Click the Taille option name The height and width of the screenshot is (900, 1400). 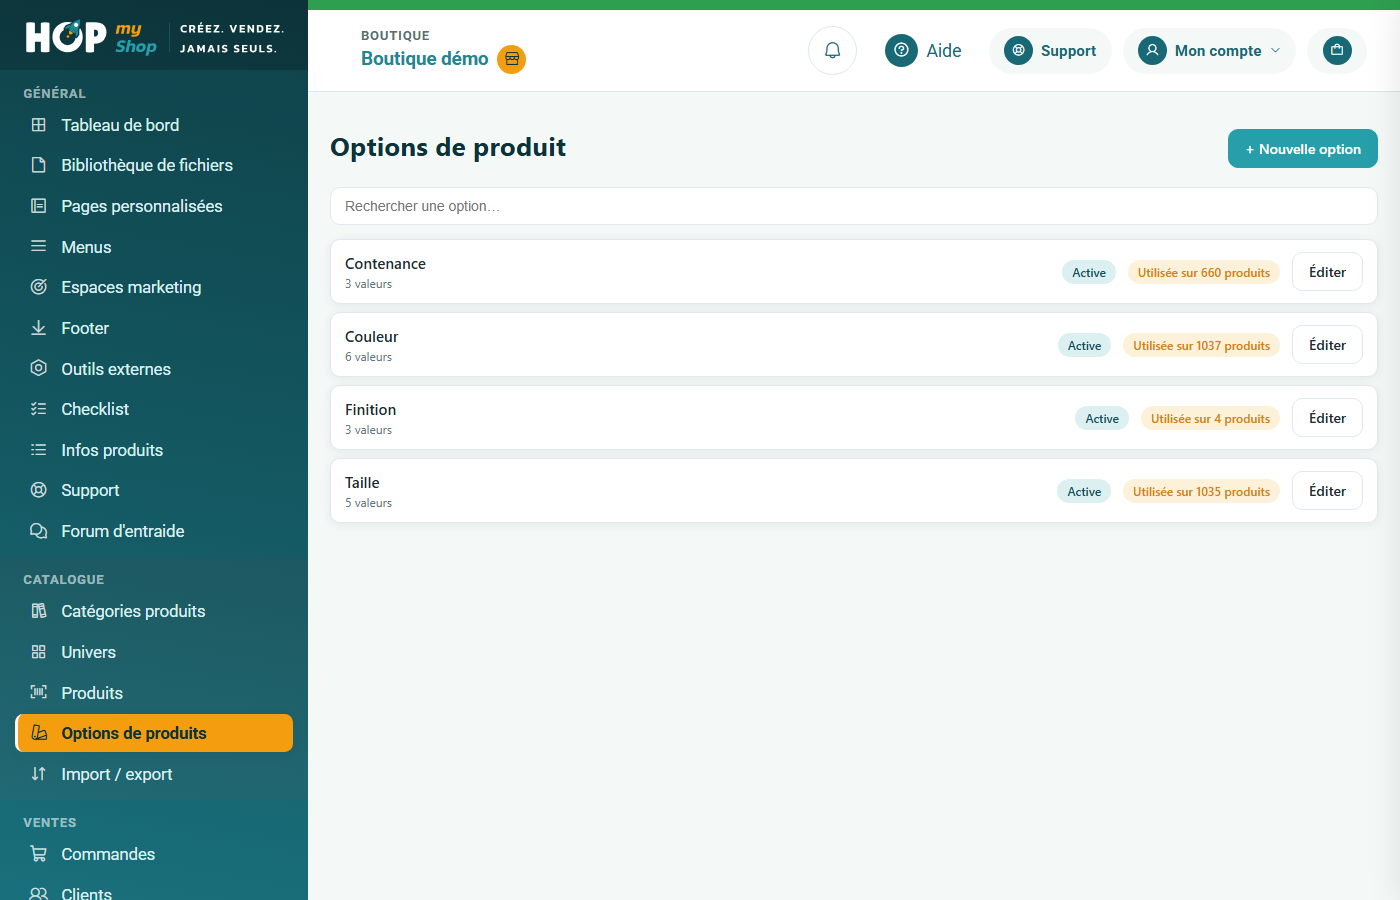coord(362,483)
